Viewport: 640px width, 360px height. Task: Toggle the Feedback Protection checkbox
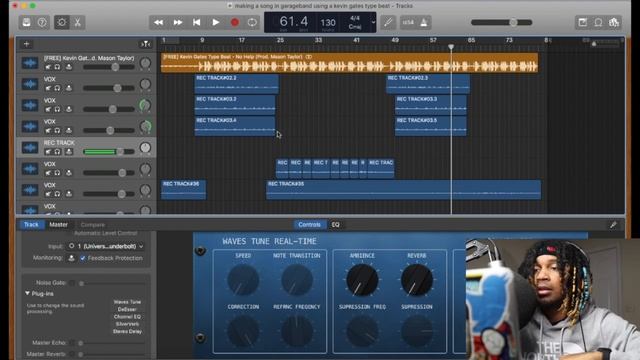(83, 258)
